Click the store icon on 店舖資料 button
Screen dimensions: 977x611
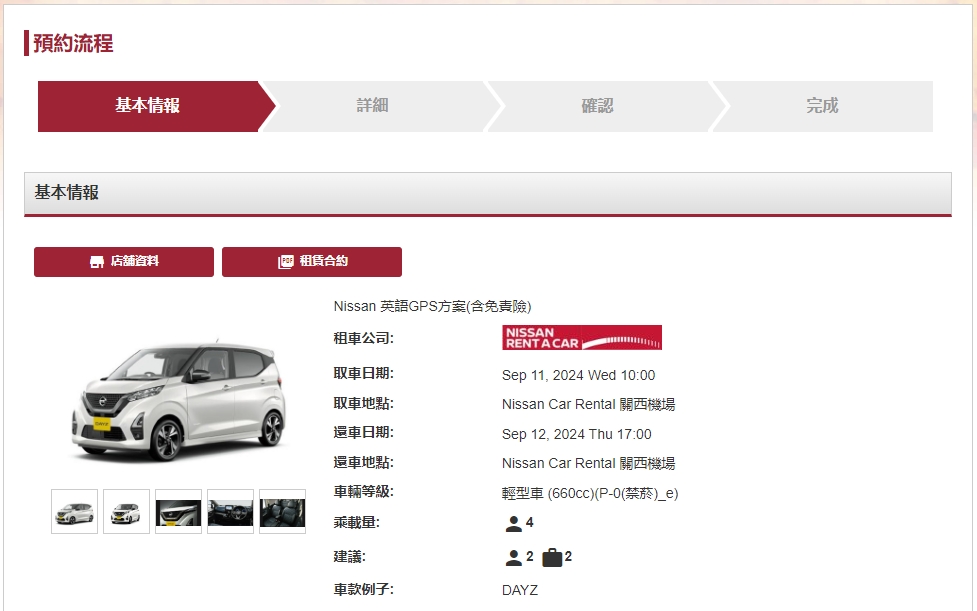point(97,262)
